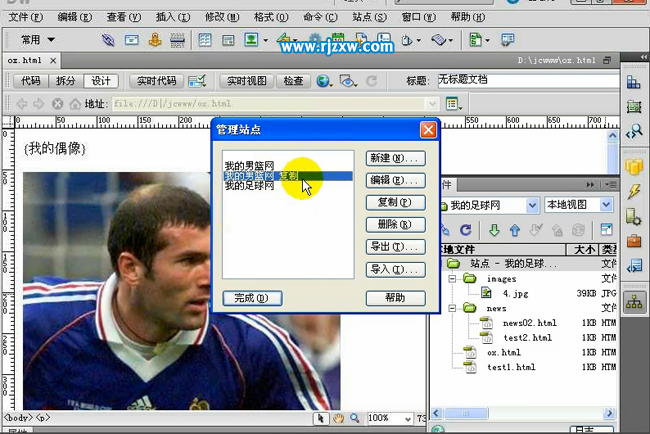
Task: Click the home icon beside address
Action: click(x=75, y=104)
